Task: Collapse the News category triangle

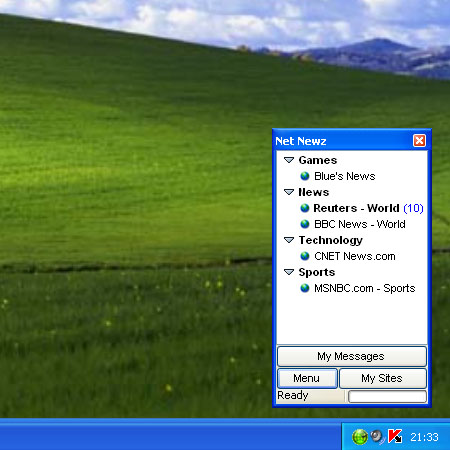Action: point(289,192)
